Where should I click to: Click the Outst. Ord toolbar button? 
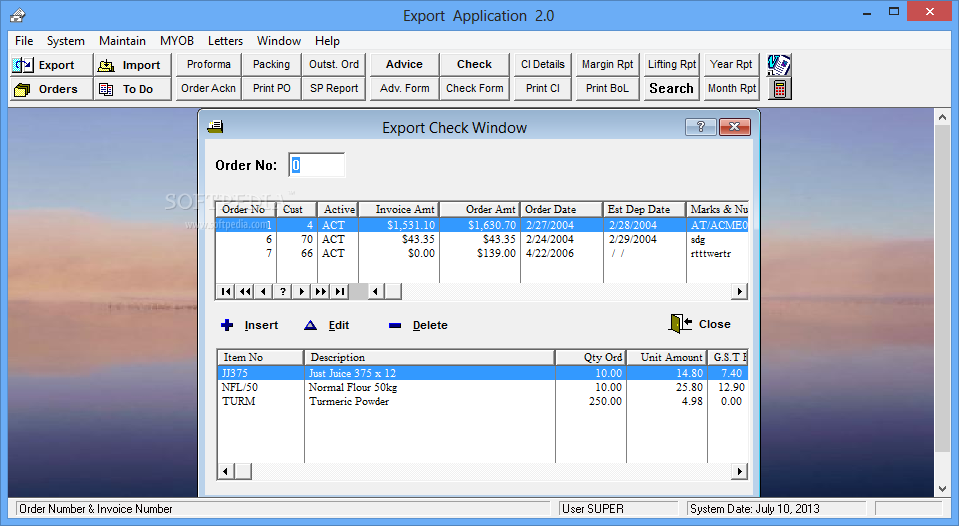click(334, 64)
